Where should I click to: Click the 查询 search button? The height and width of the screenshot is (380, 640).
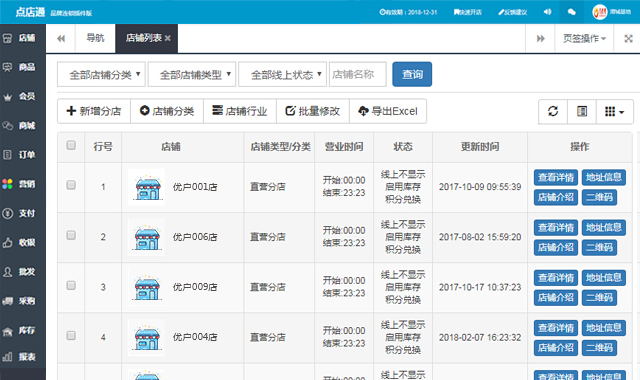click(412, 74)
